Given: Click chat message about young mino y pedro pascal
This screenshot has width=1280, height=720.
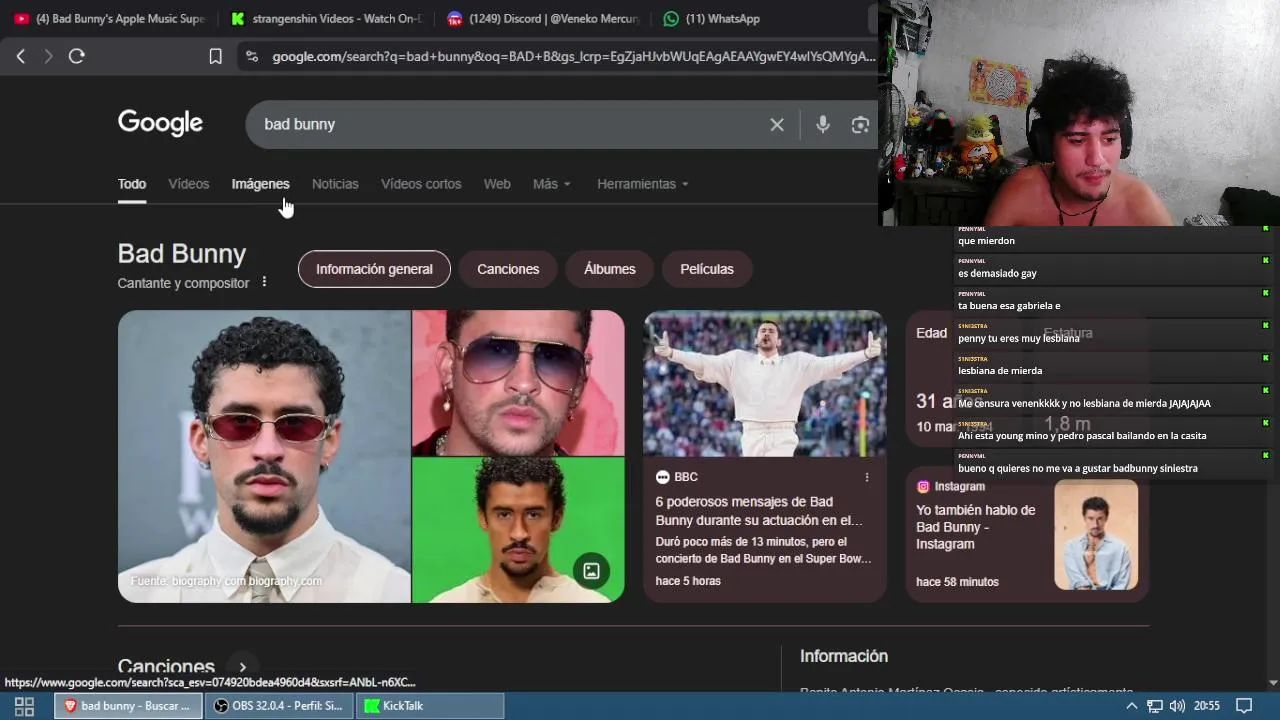Looking at the screenshot, I should [x=1082, y=436].
